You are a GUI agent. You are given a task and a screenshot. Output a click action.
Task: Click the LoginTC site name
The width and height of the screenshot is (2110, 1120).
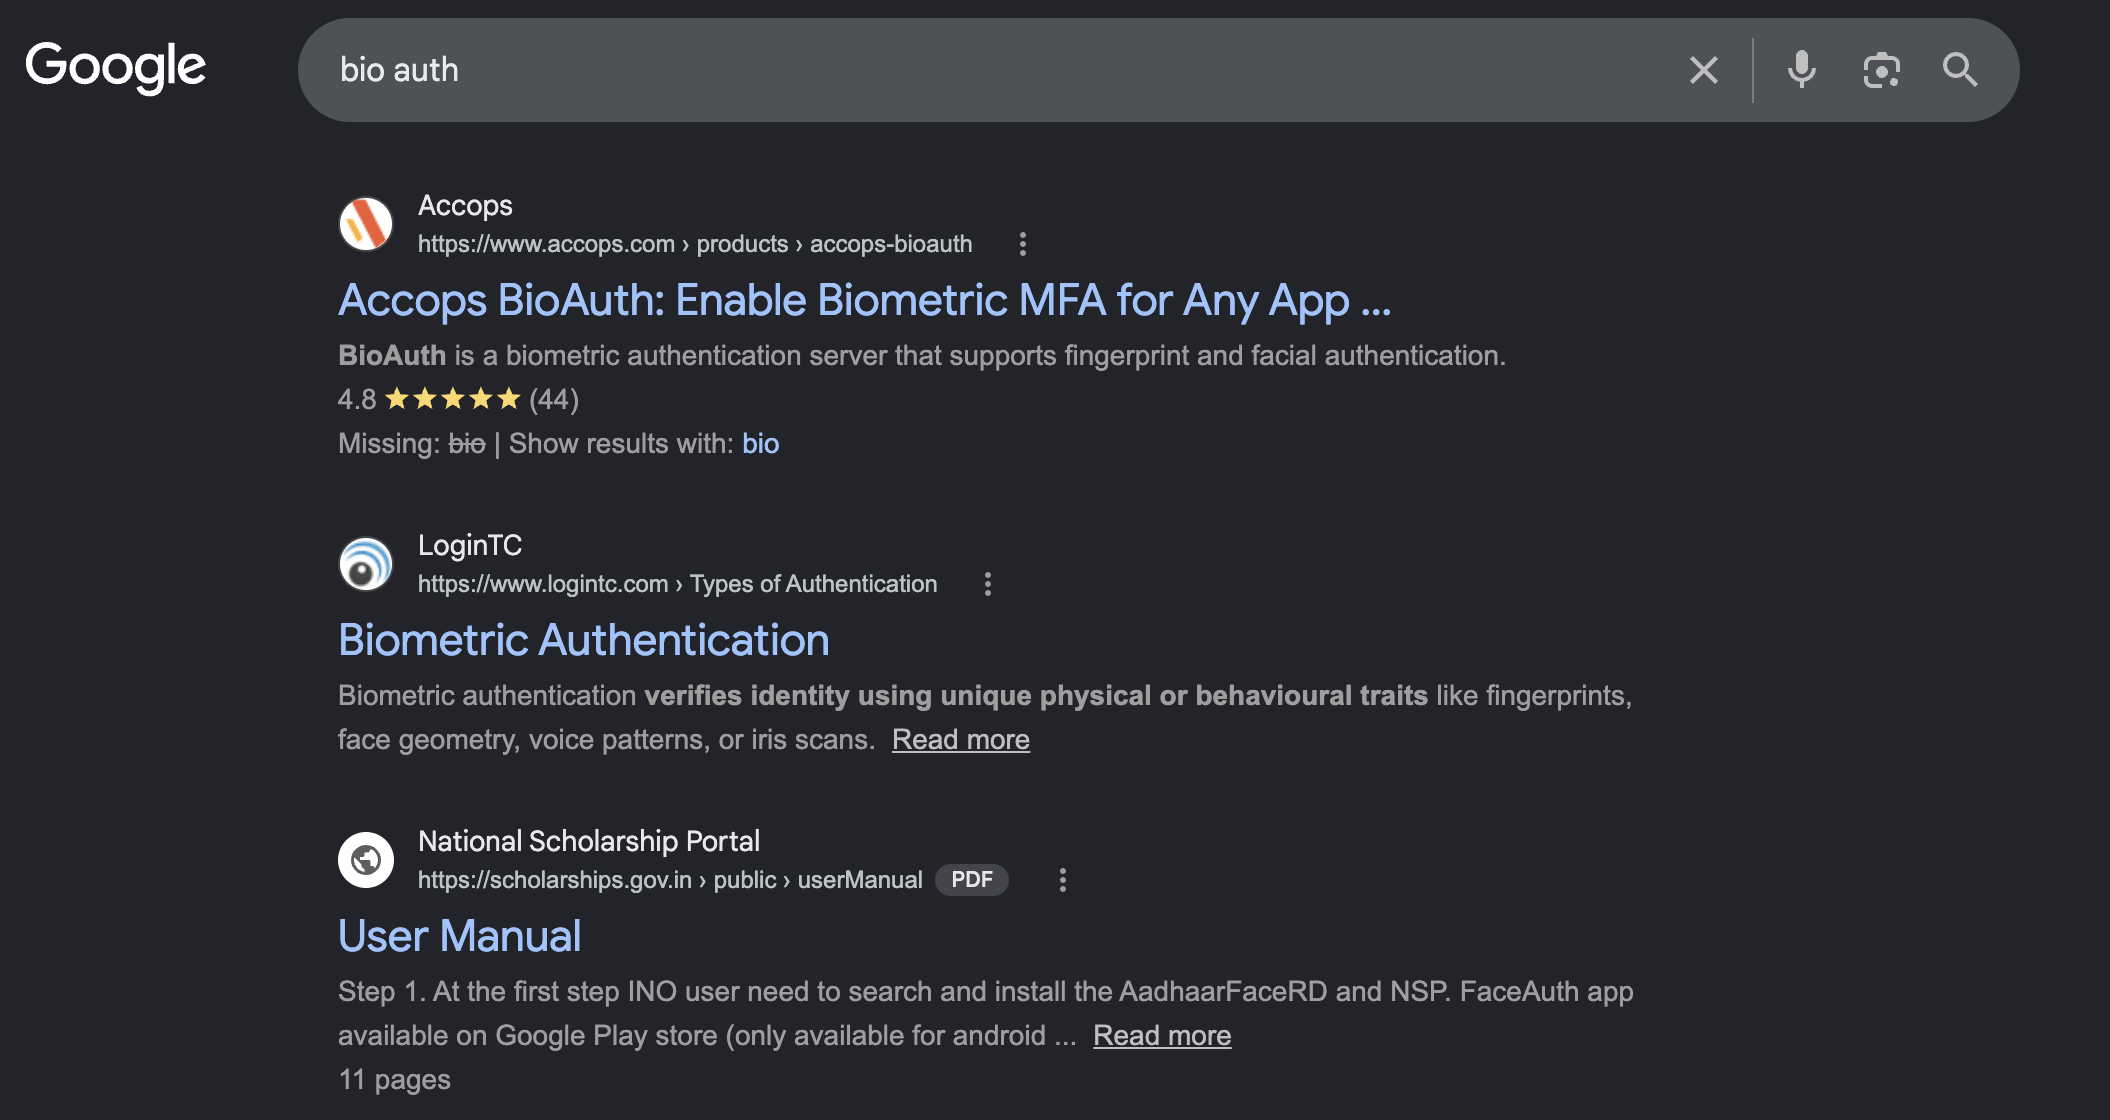470,545
